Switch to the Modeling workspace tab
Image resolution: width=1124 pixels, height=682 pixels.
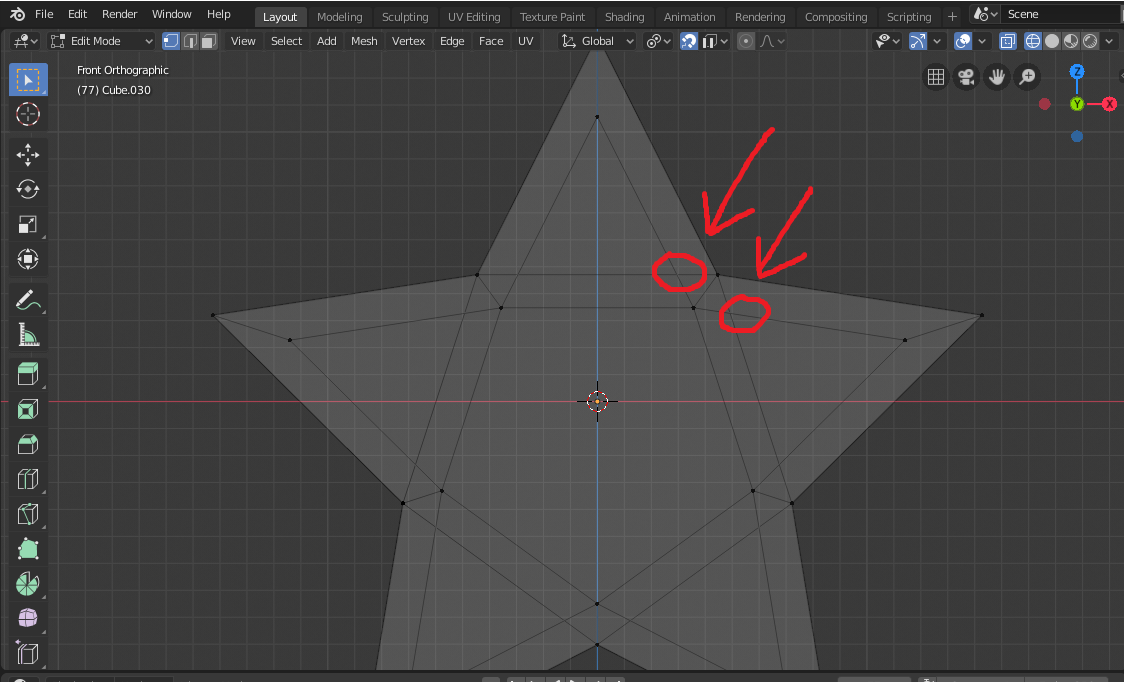click(x=340, y=16)
